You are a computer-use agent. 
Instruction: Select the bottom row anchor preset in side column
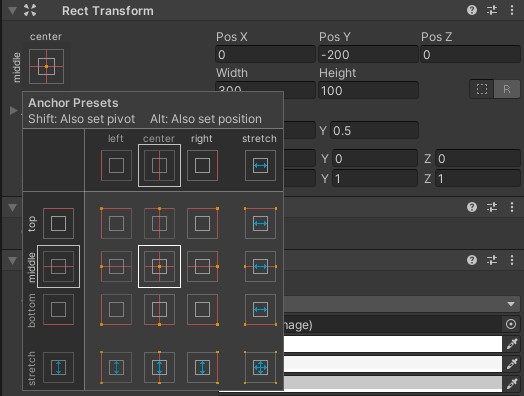(58, 309)
